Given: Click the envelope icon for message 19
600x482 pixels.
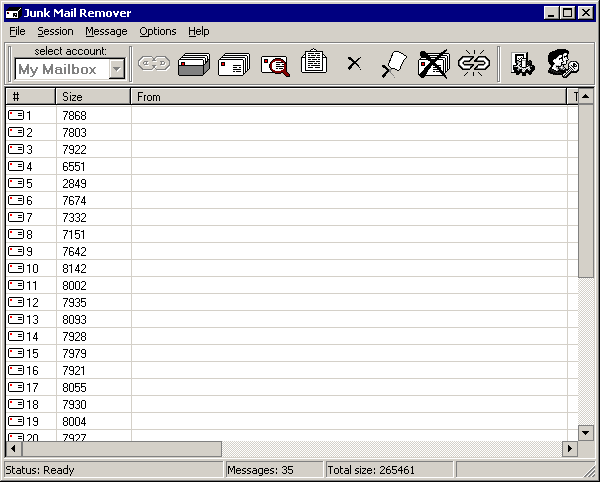Looking at the screenshot, I should [16, 421].
